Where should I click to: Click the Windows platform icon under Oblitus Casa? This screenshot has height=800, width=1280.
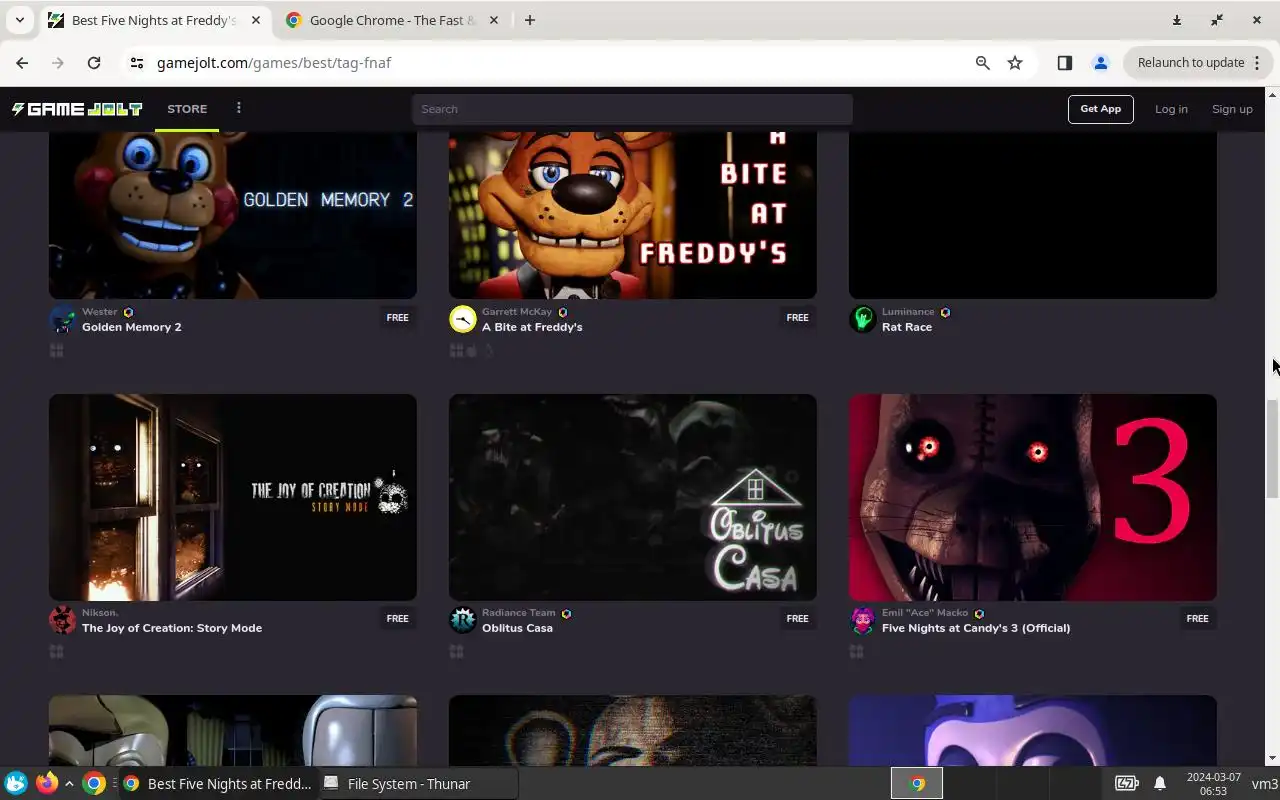457,652
